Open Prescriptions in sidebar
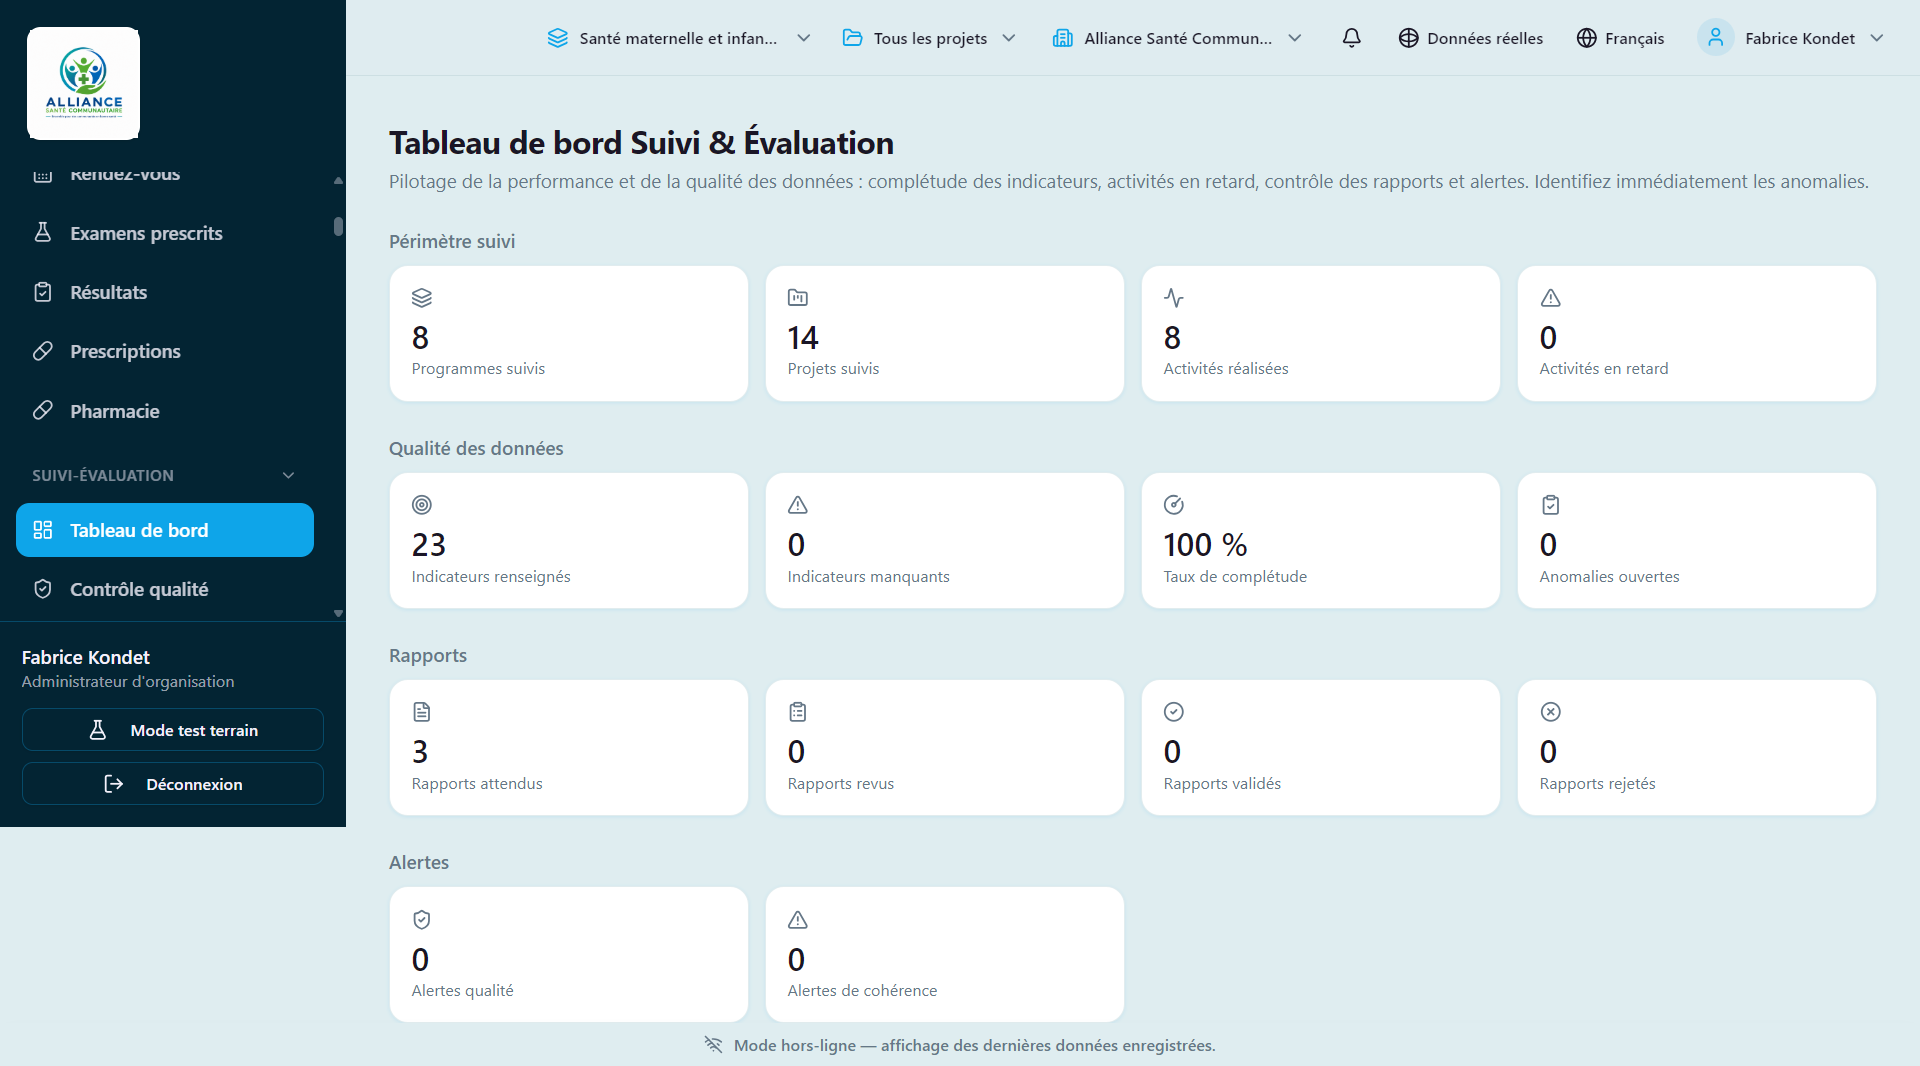 pyautogui.click(x=165, y=351)
